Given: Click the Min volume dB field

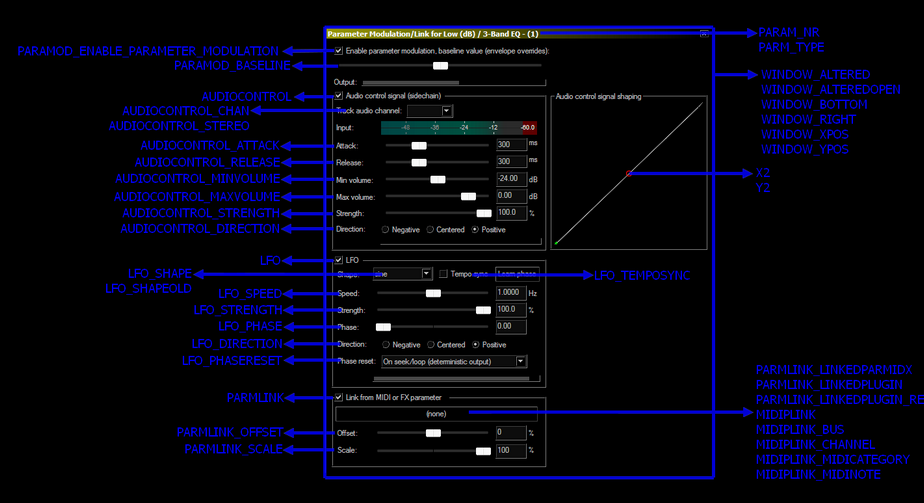Looking at the screenshot, I should (511, 179).
